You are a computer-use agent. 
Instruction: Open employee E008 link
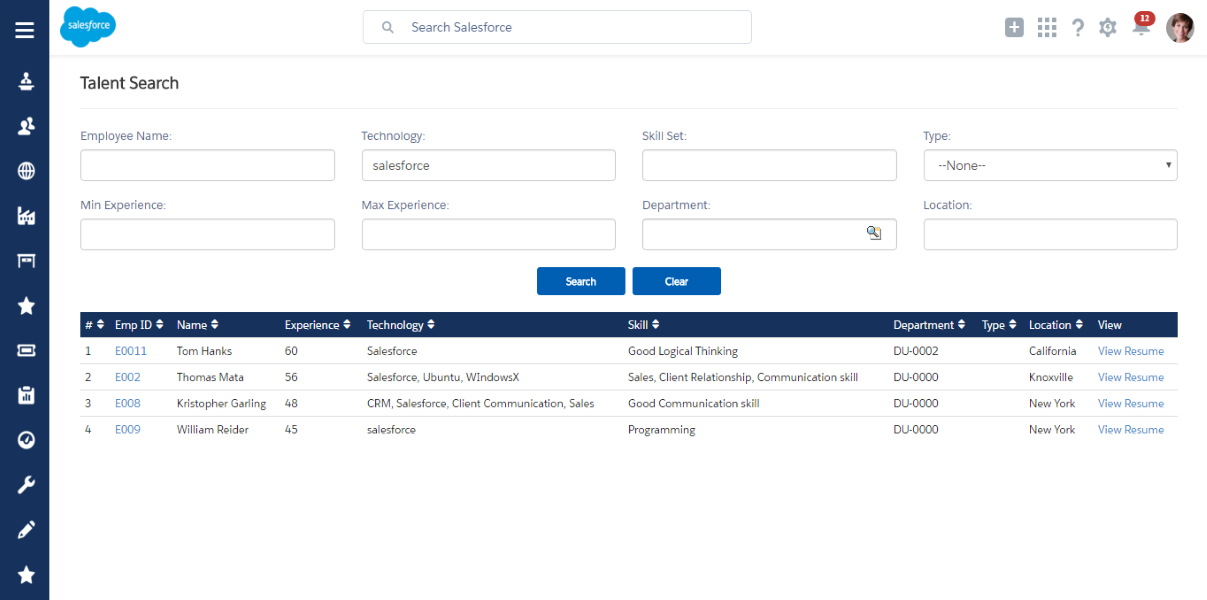pyautogui.click(x=128, y=403)
